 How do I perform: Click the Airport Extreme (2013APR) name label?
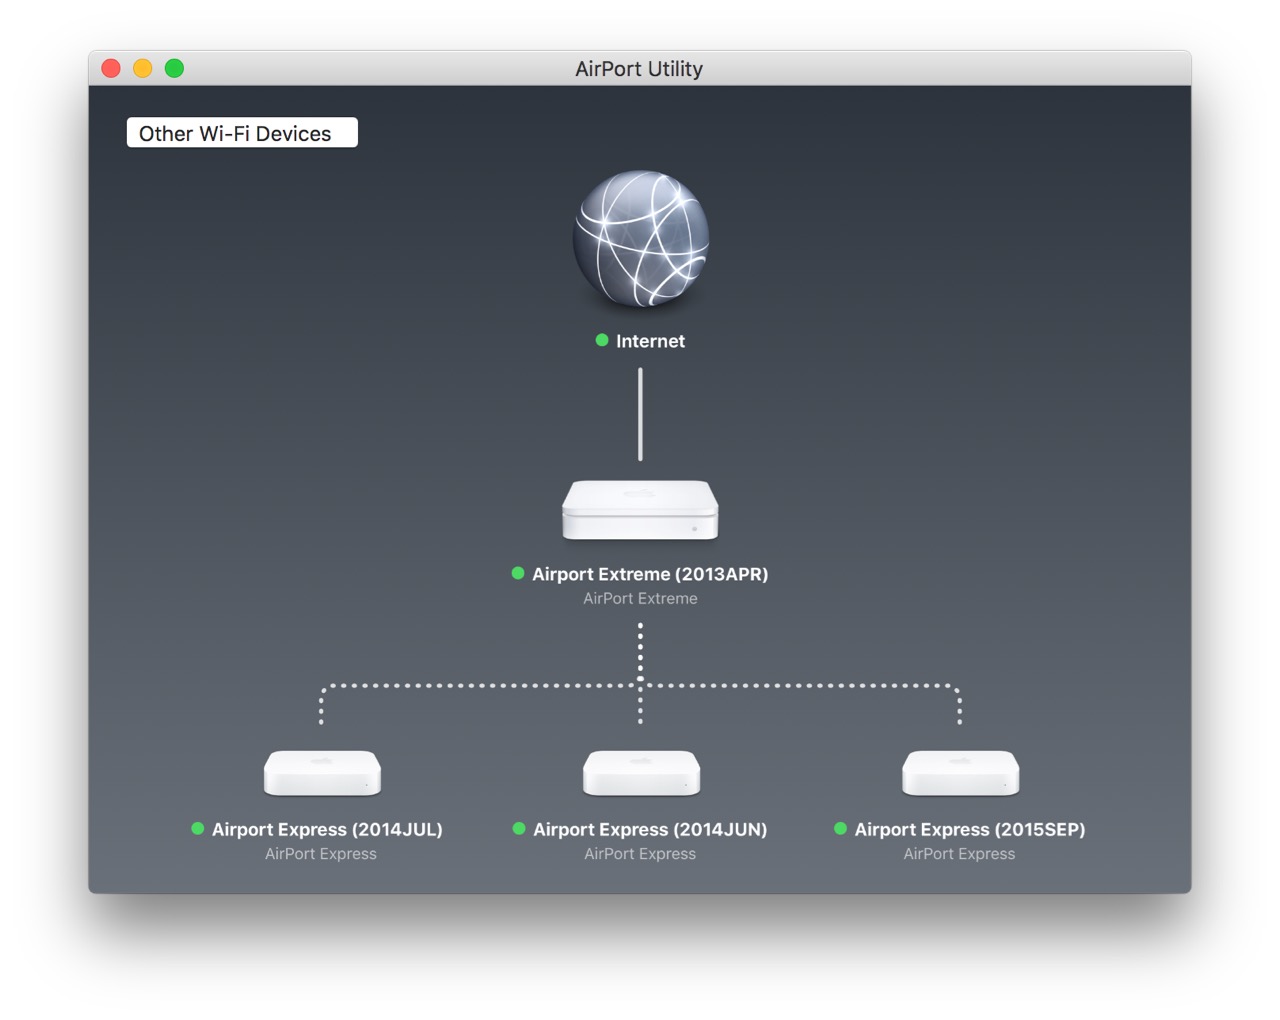point(650,574)
